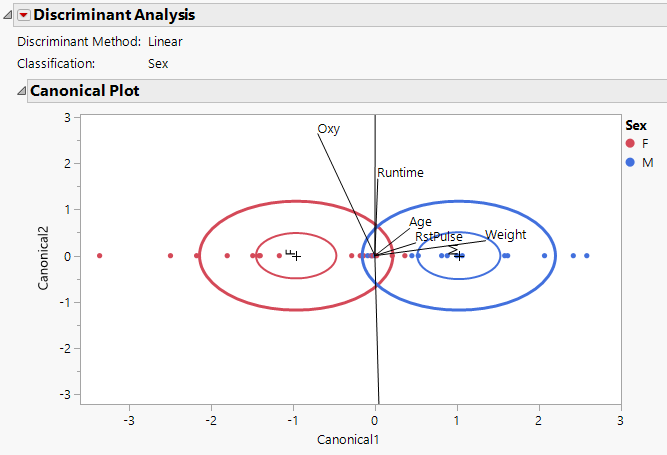Open the Discriminant Analysis red triangle menu
Image resolution: width=667 pixels, height=455 pixels.
(24, 15)
